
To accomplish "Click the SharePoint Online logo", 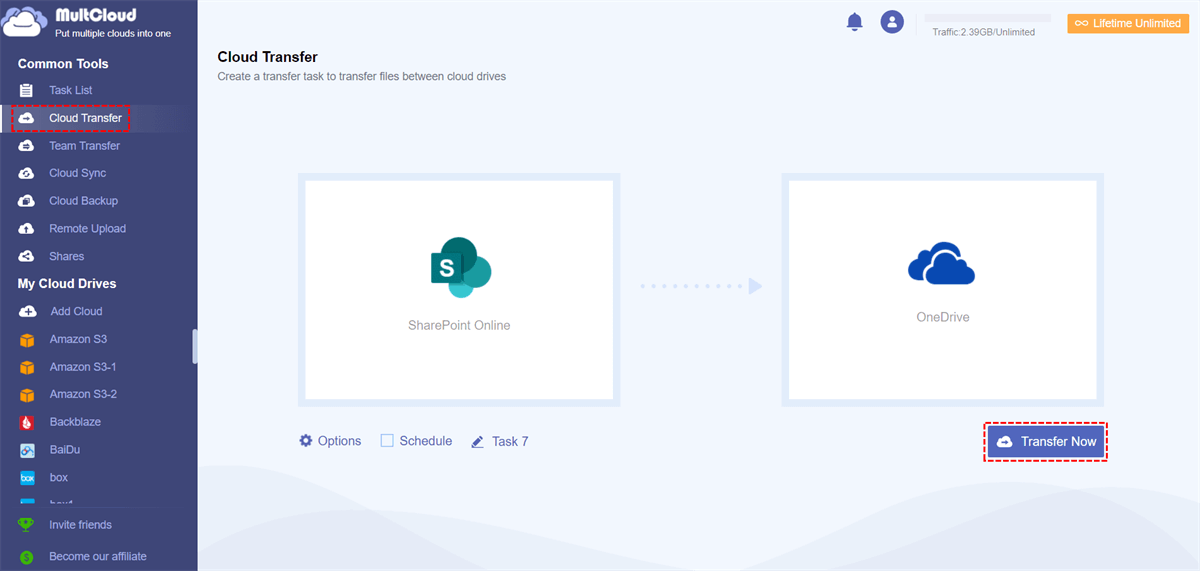I will (460, 268).
